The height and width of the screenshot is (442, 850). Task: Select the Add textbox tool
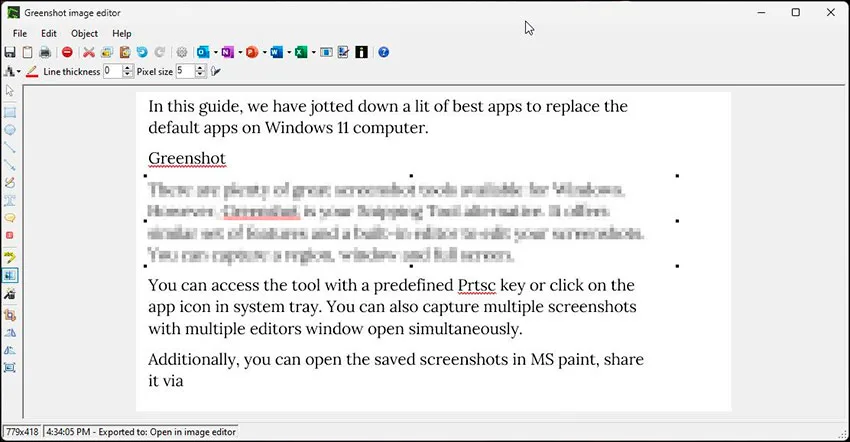10,200
